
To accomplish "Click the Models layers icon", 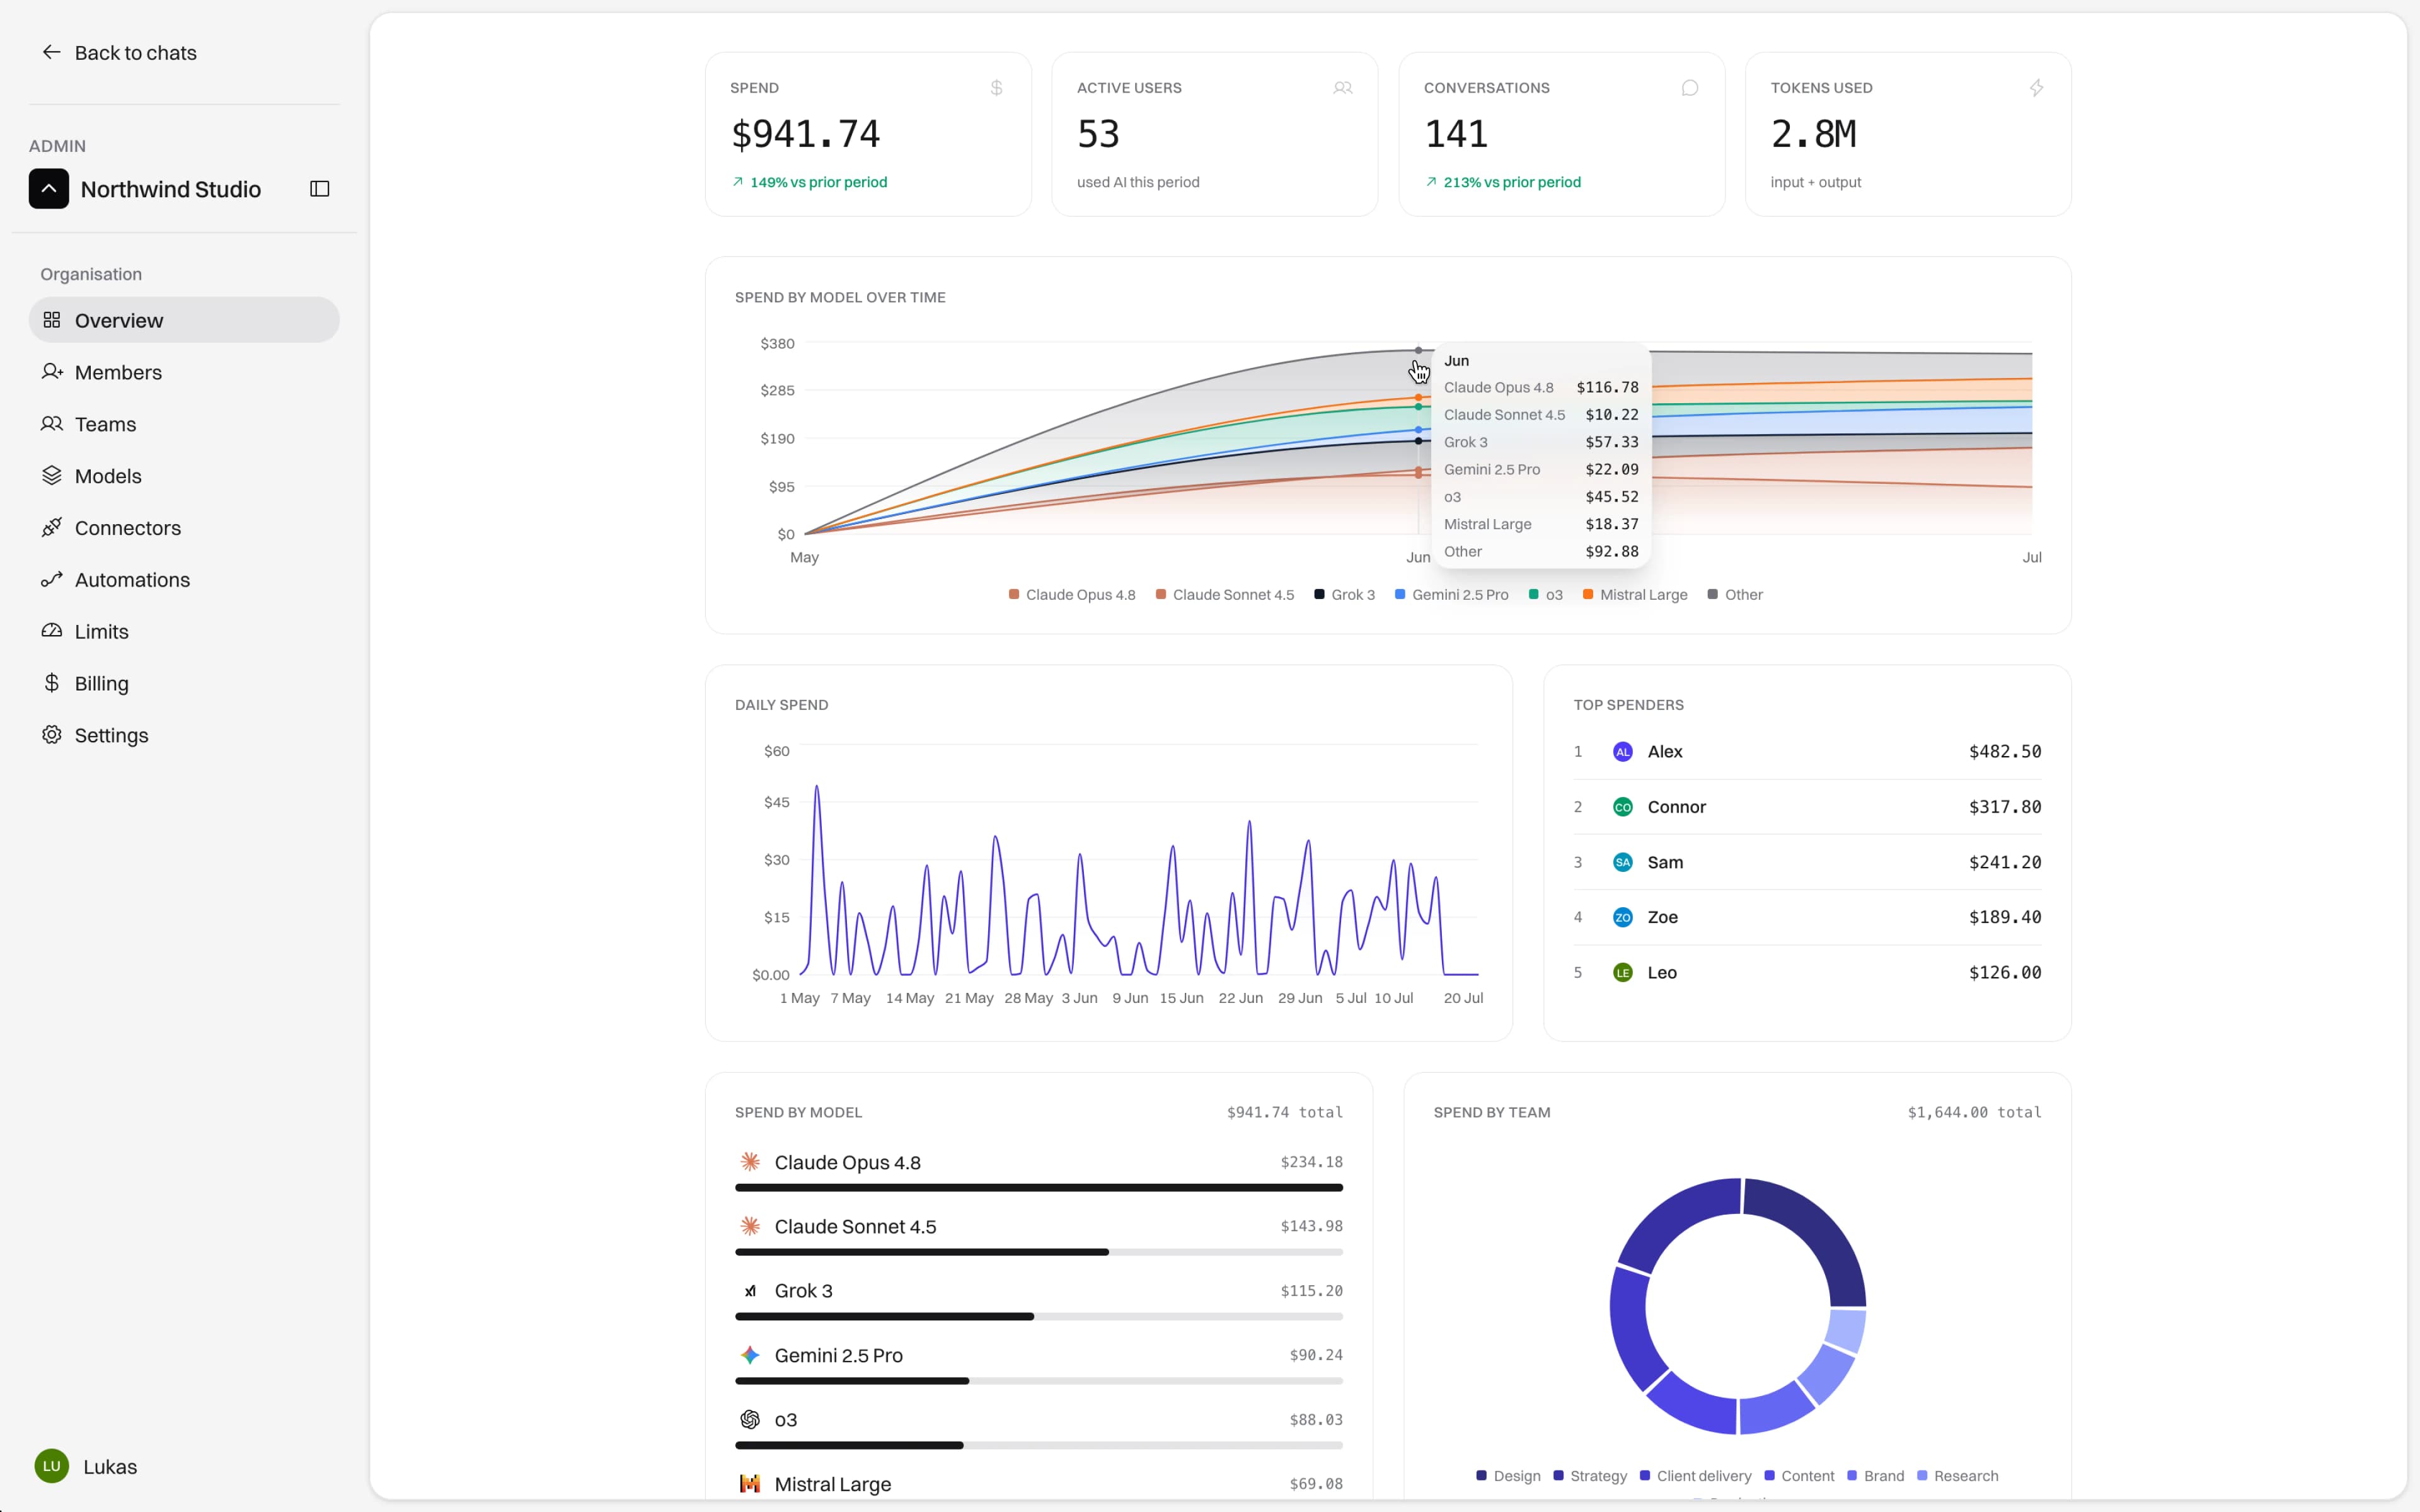I will point(52,476).
